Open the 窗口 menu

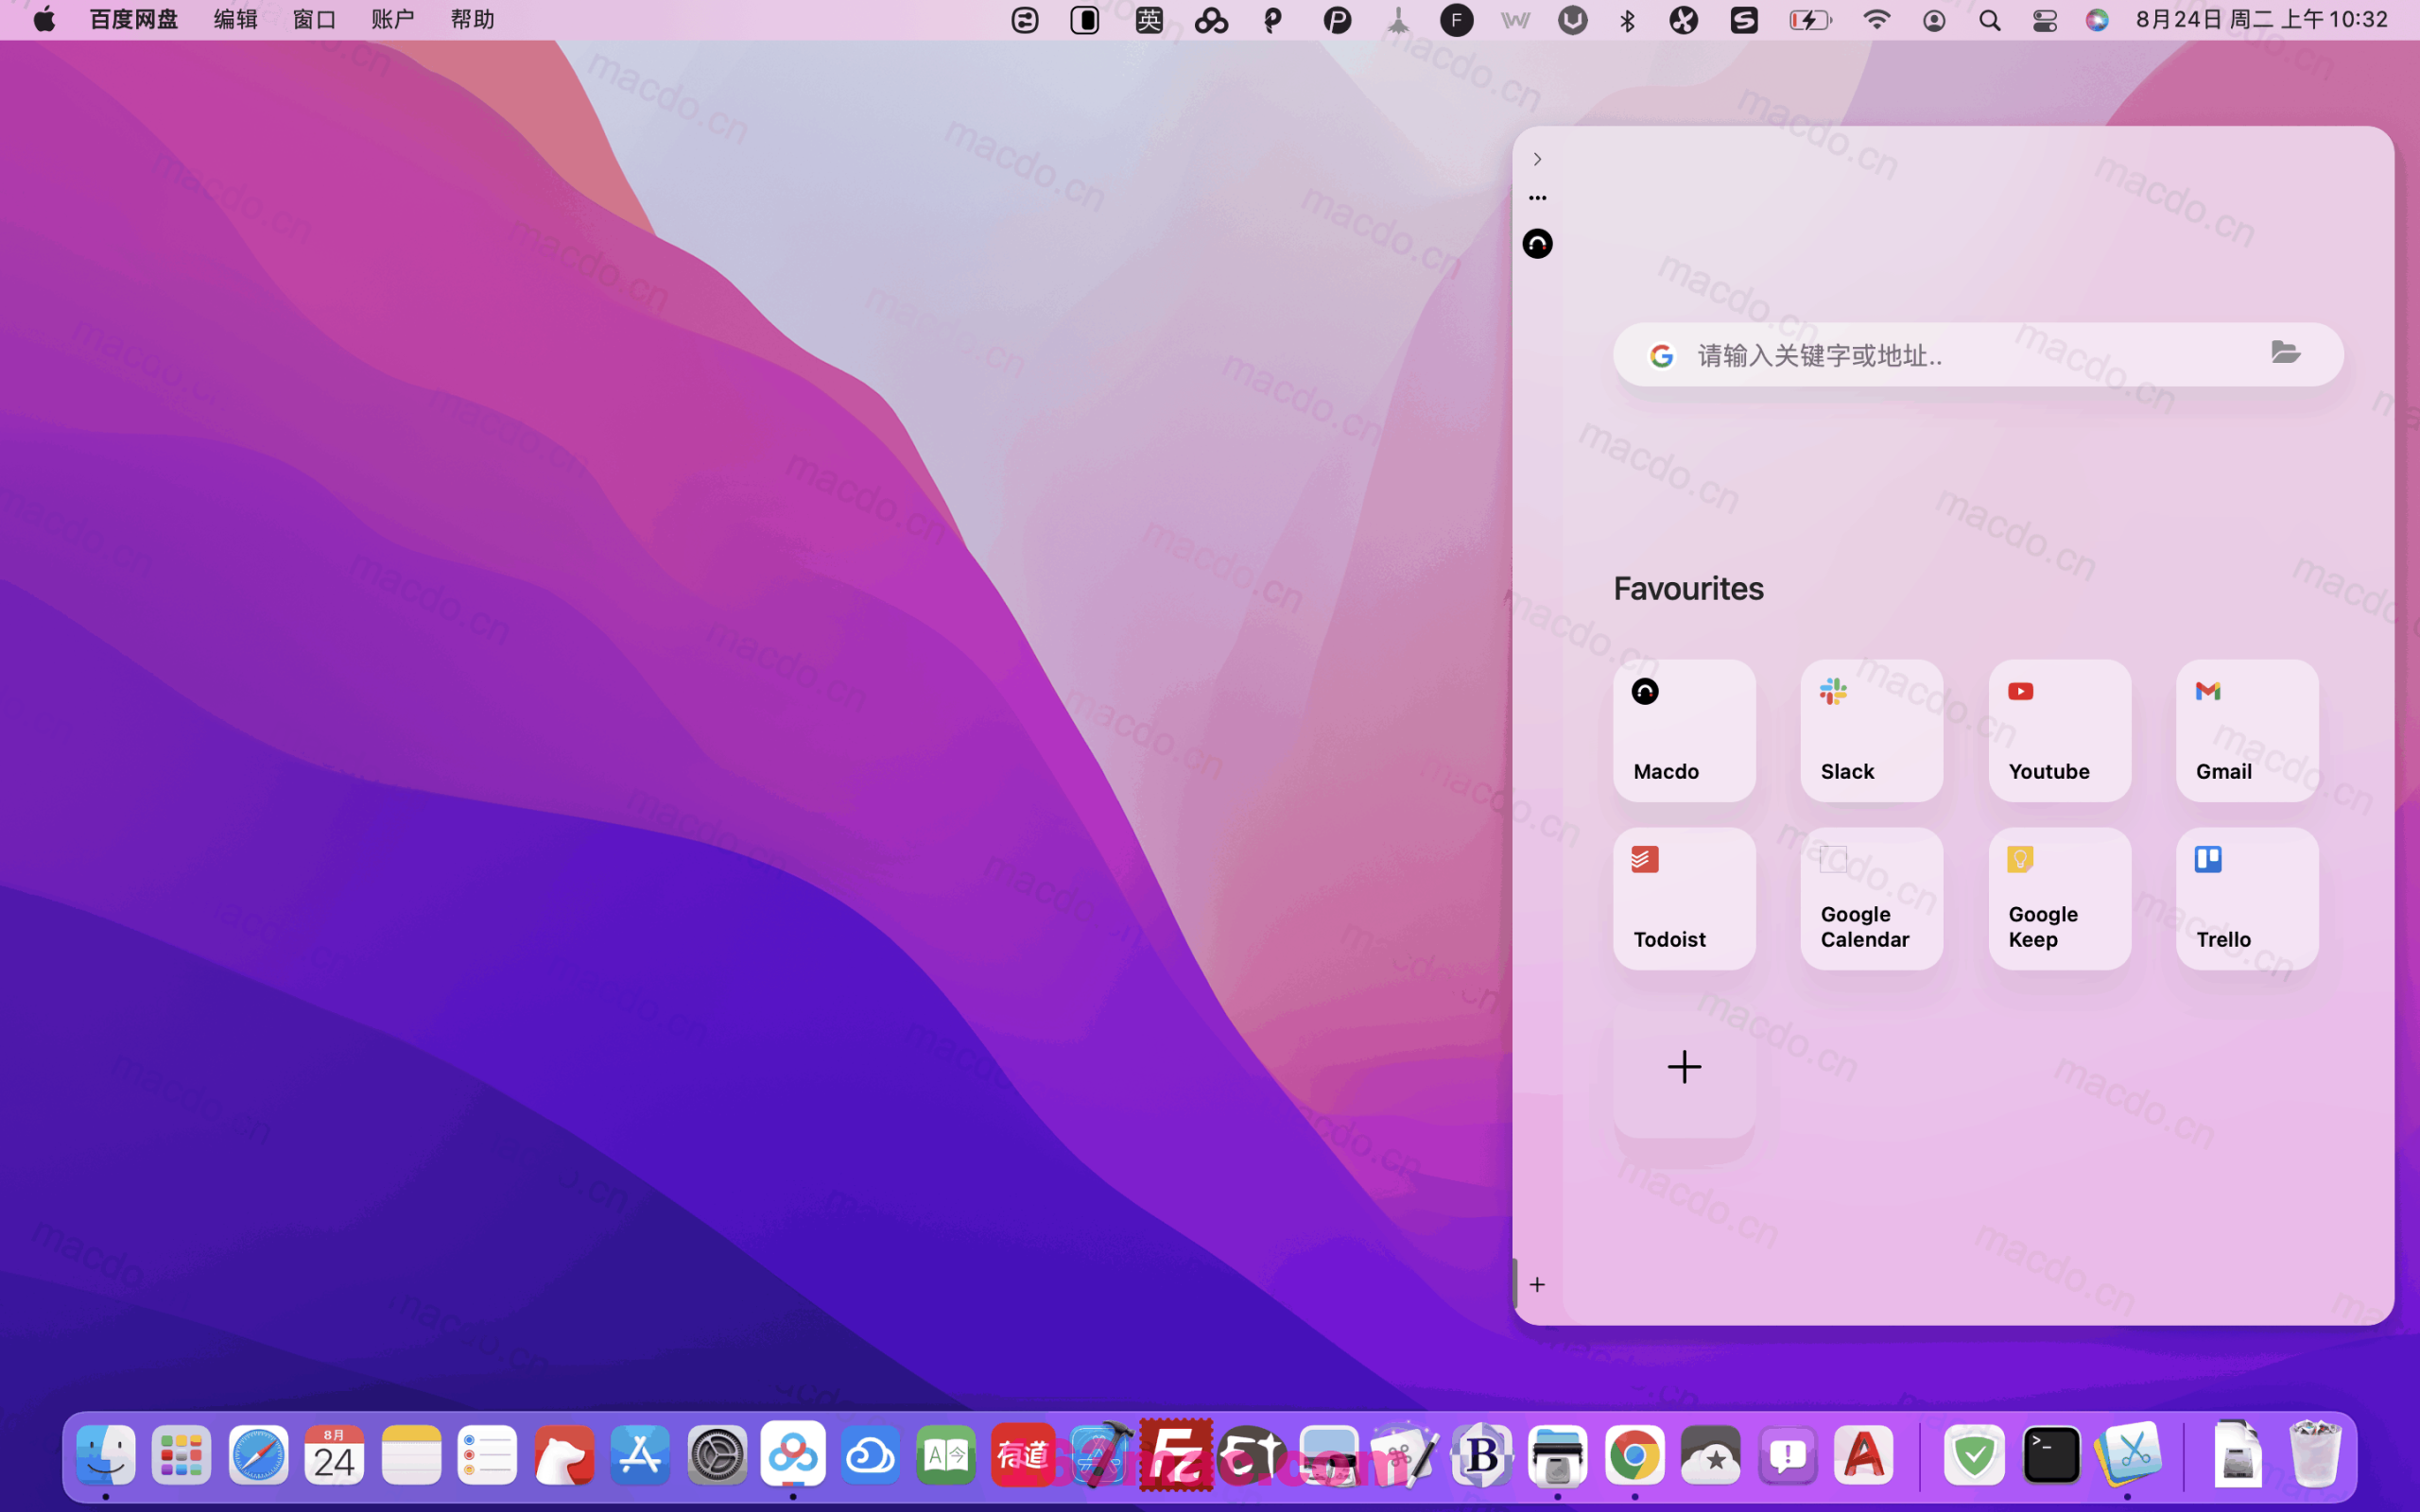[x=314, y=20]
